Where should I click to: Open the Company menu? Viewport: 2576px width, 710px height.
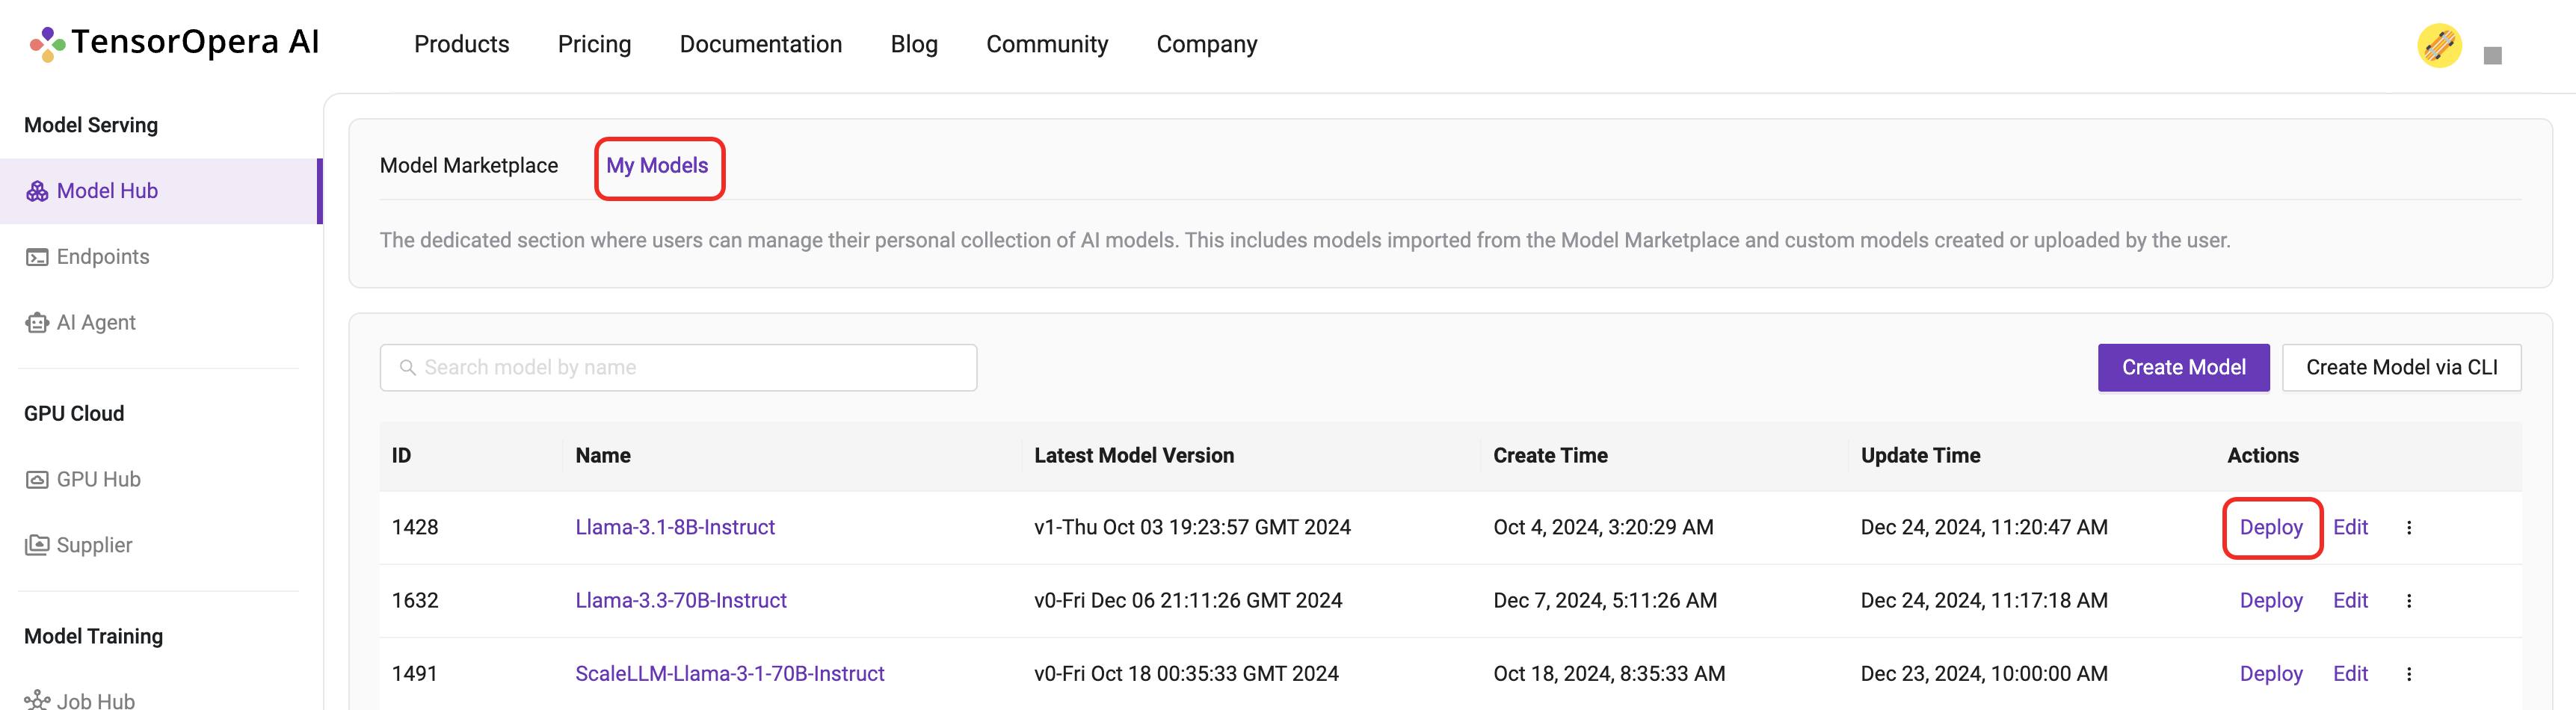pyautogui.click(x=1206, y=44)
